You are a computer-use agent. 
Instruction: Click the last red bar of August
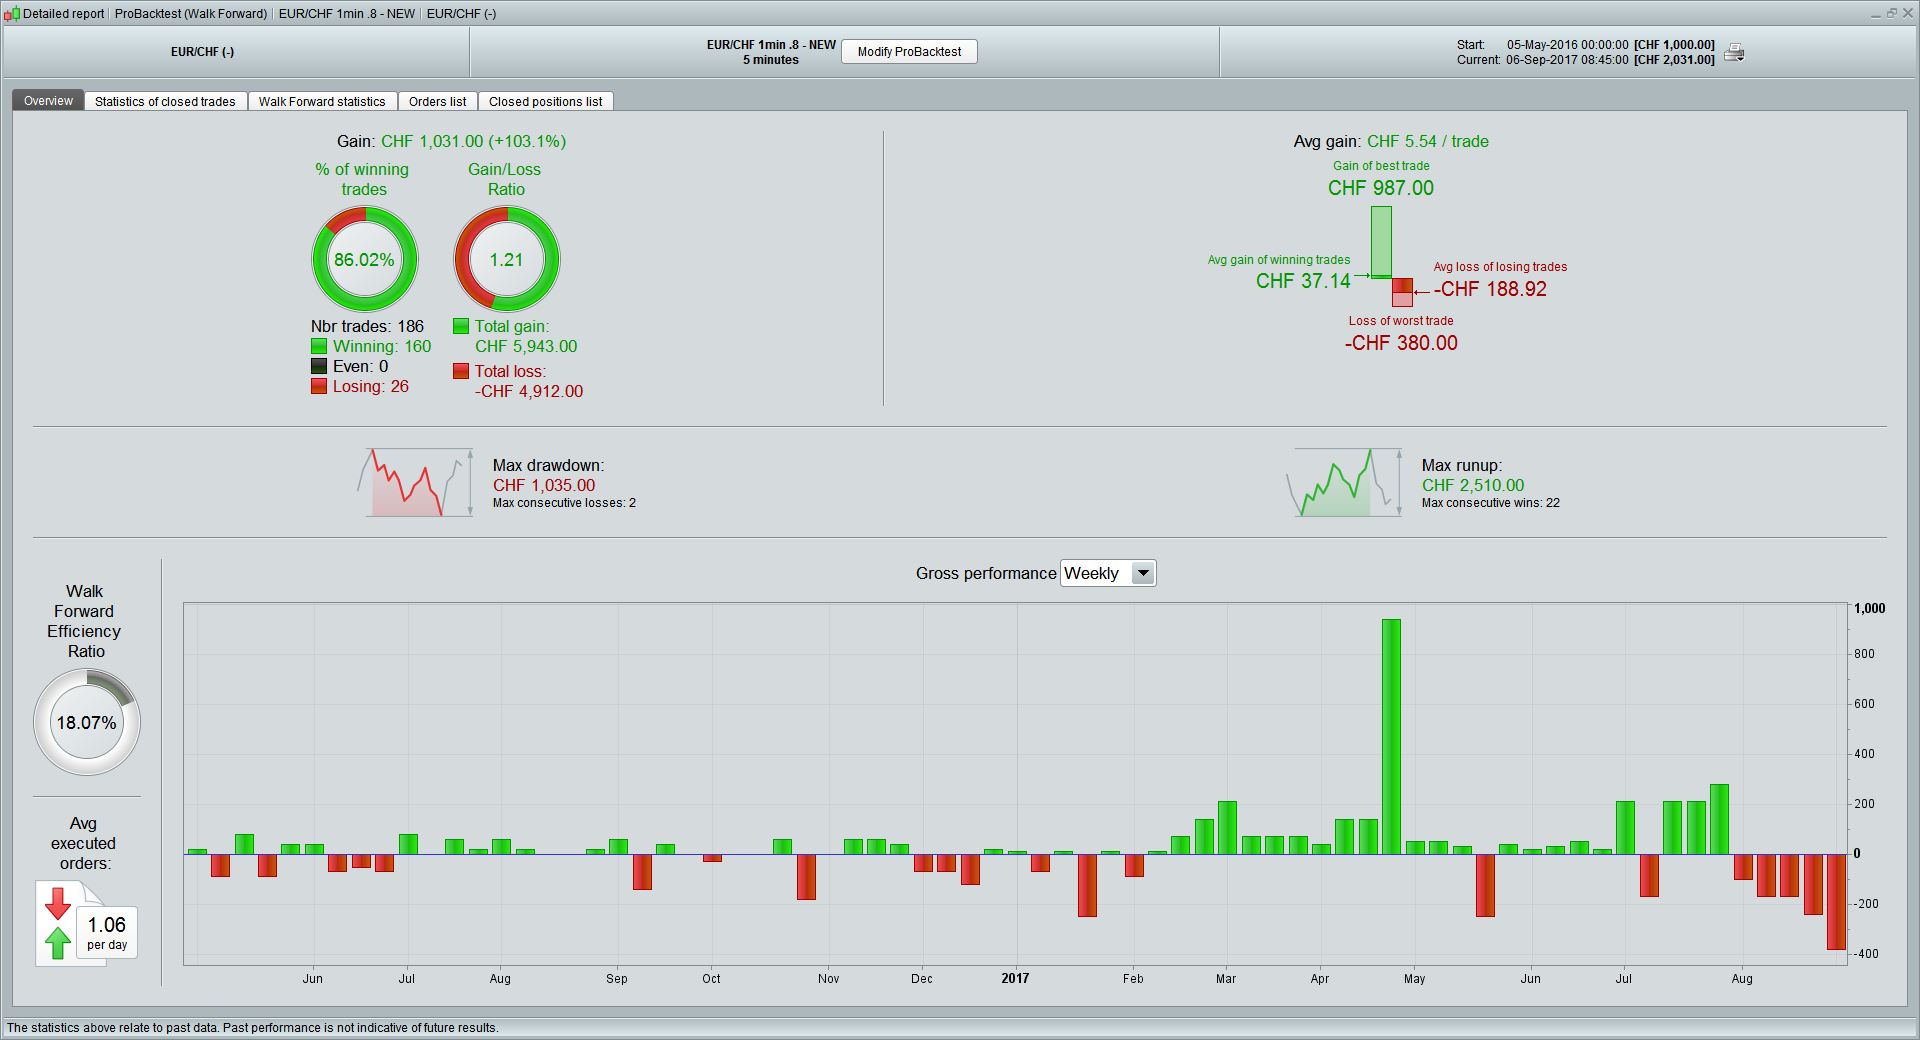point(1836,901)
